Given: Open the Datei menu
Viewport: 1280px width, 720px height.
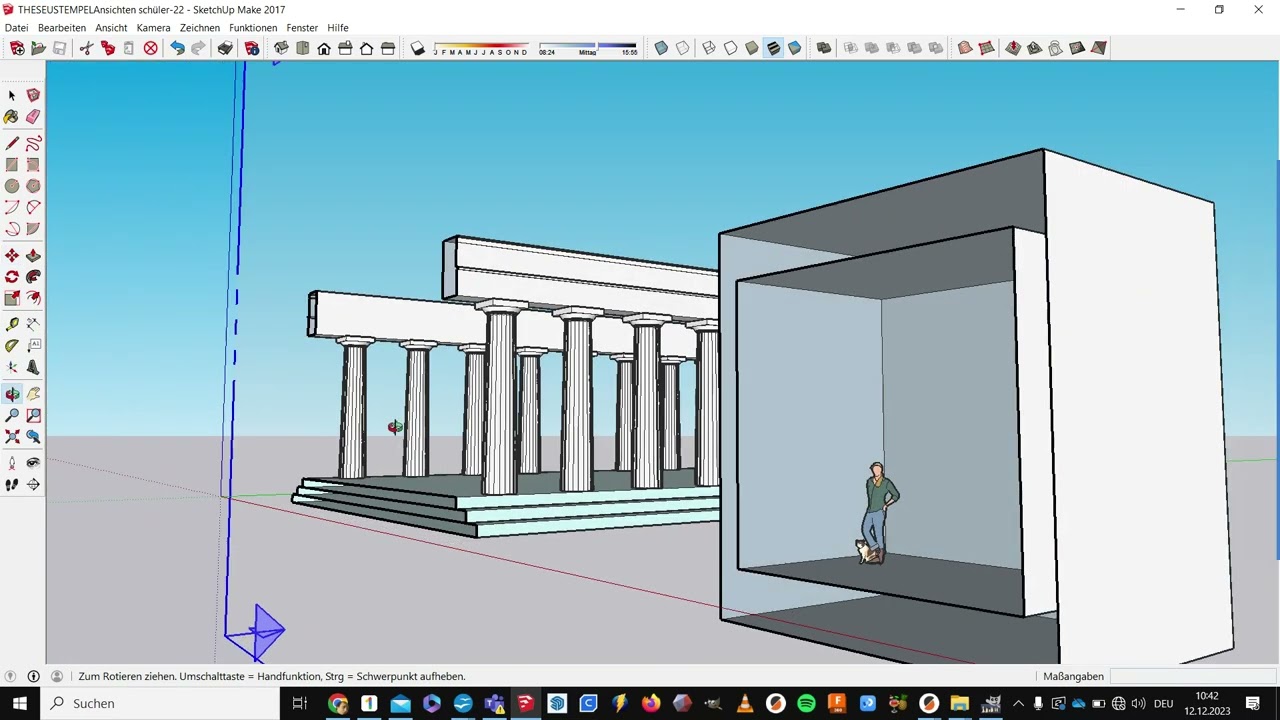Looking at the screenshot, I should pyautogui.click(x=16, y=28).
